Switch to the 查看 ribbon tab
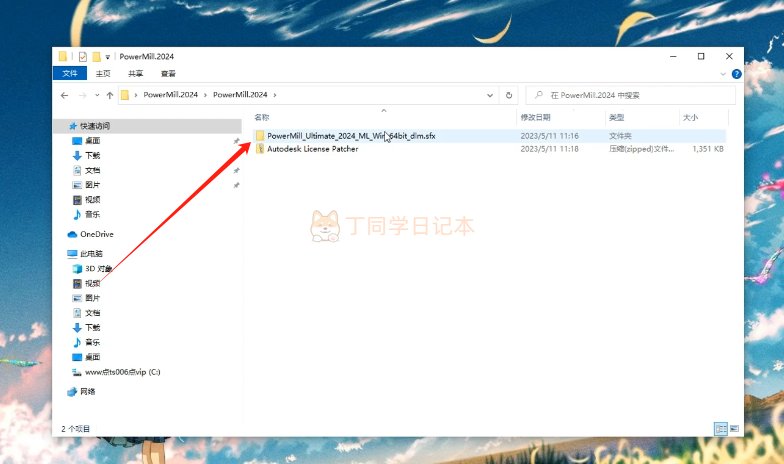Image resolution: width=784 pixels, height=464 pixels. [168, 74]
